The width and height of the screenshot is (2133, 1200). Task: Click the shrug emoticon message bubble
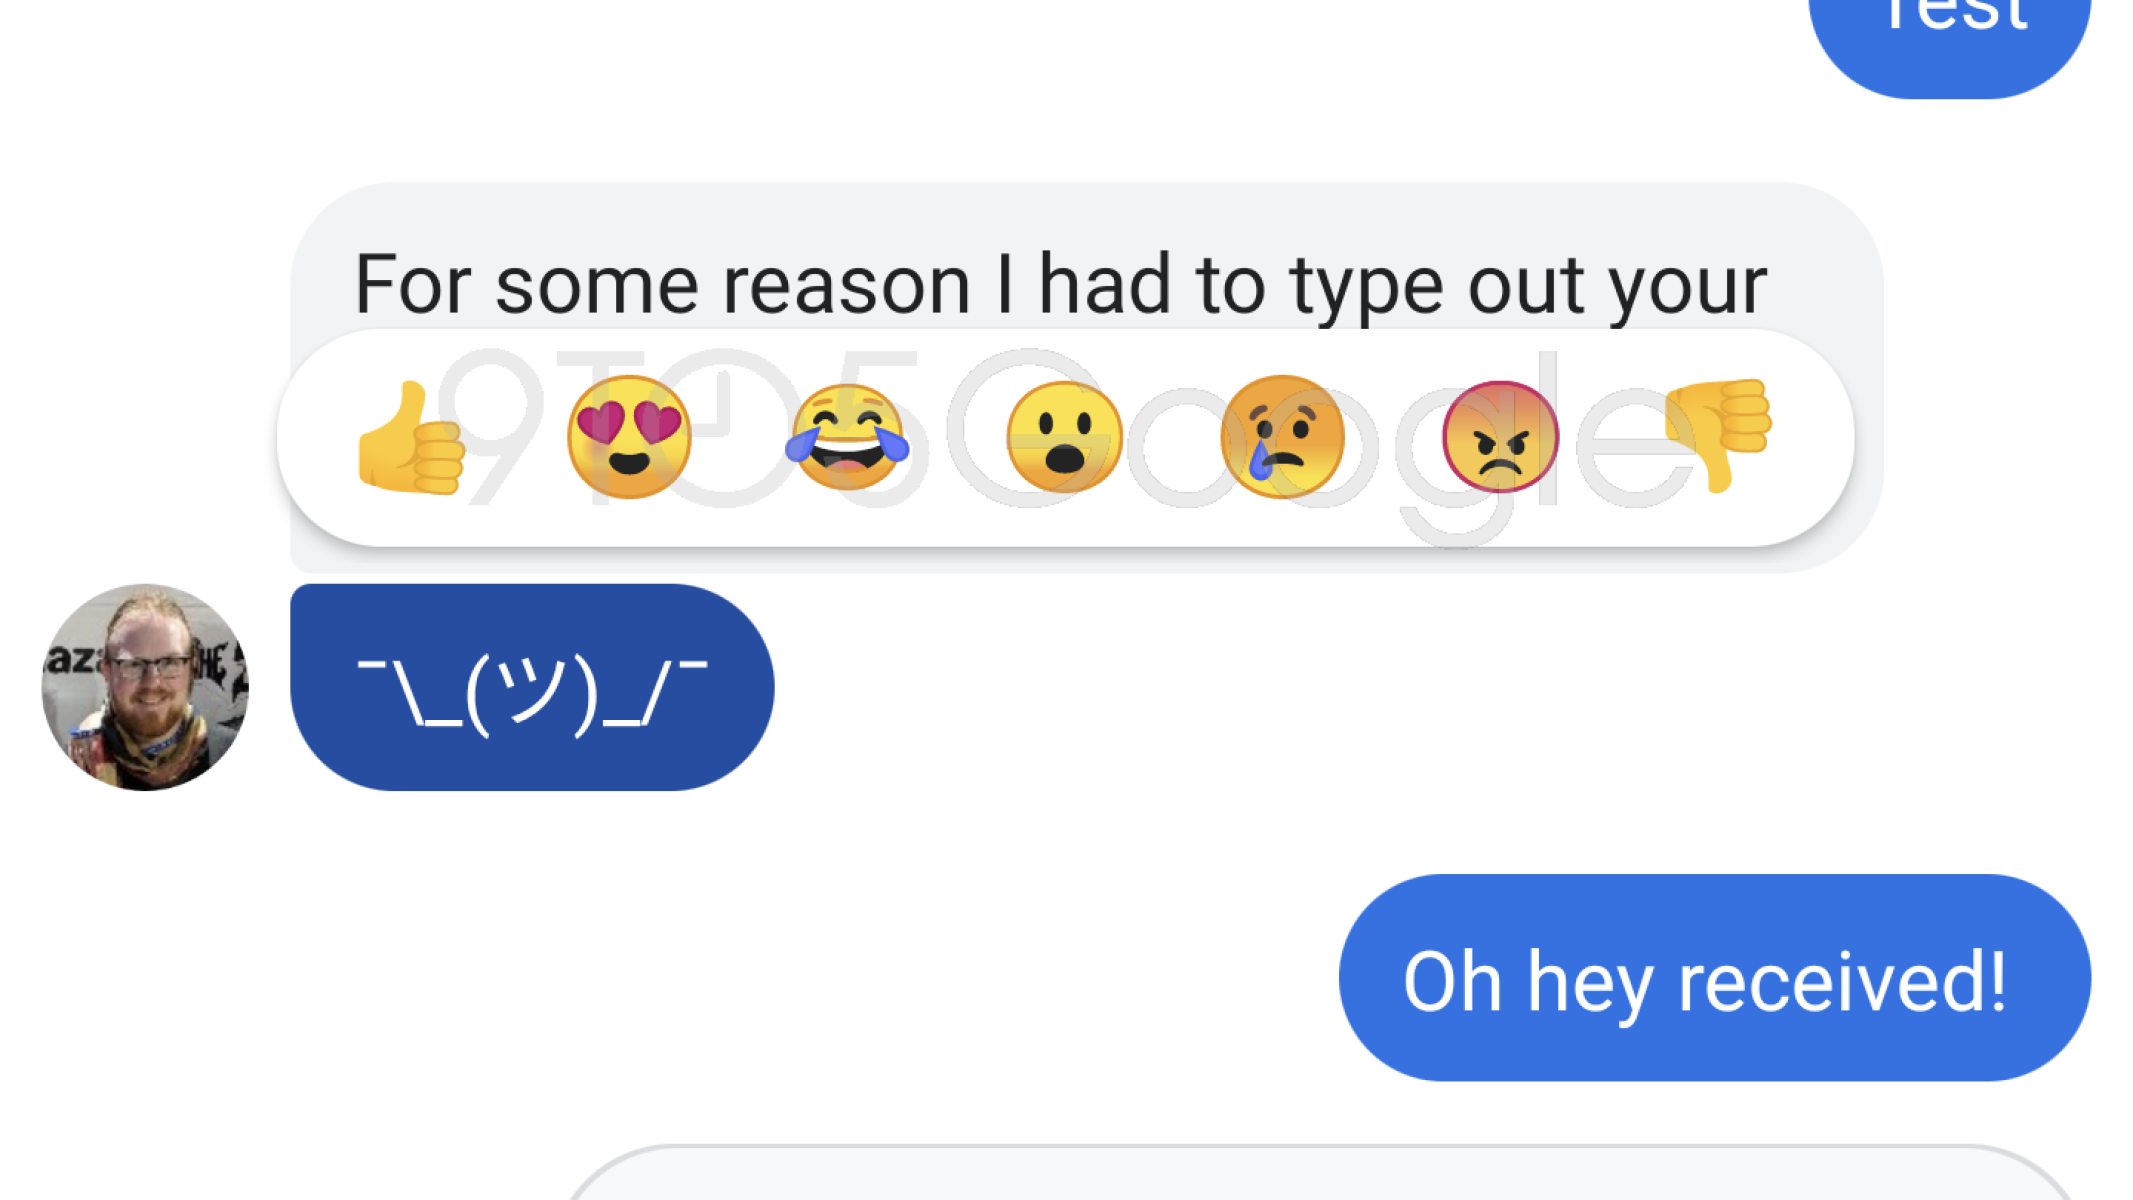532,688
